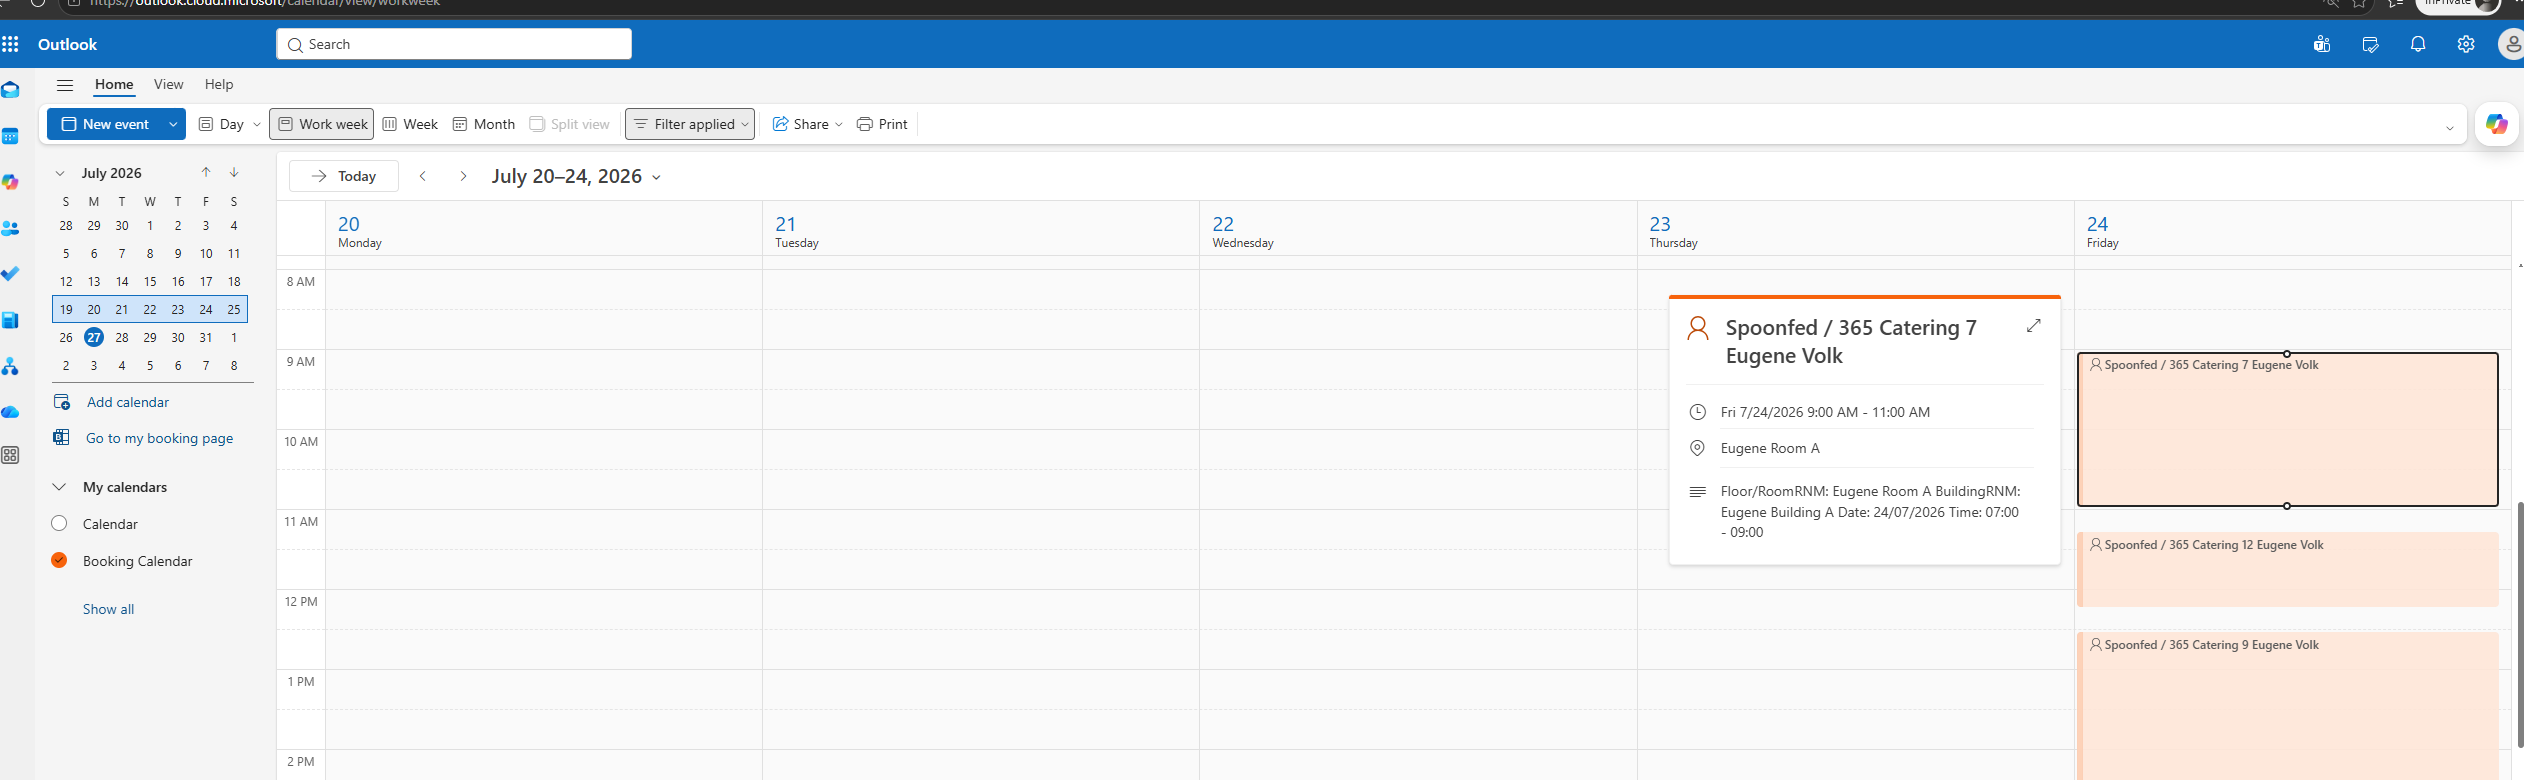Screen dimensions: 2524x780
Task: Collapse the My calendars section
Action: (x=59, y=487)
